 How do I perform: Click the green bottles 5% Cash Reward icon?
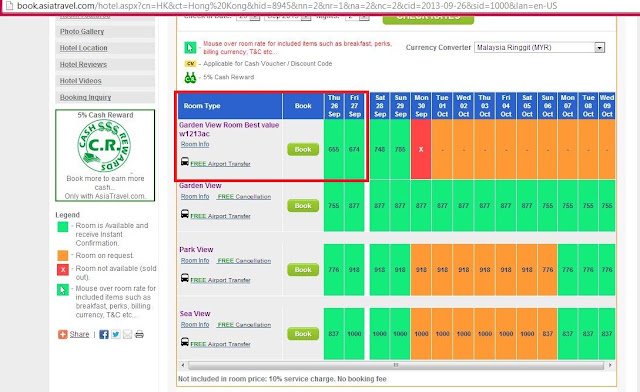point(190,77)
